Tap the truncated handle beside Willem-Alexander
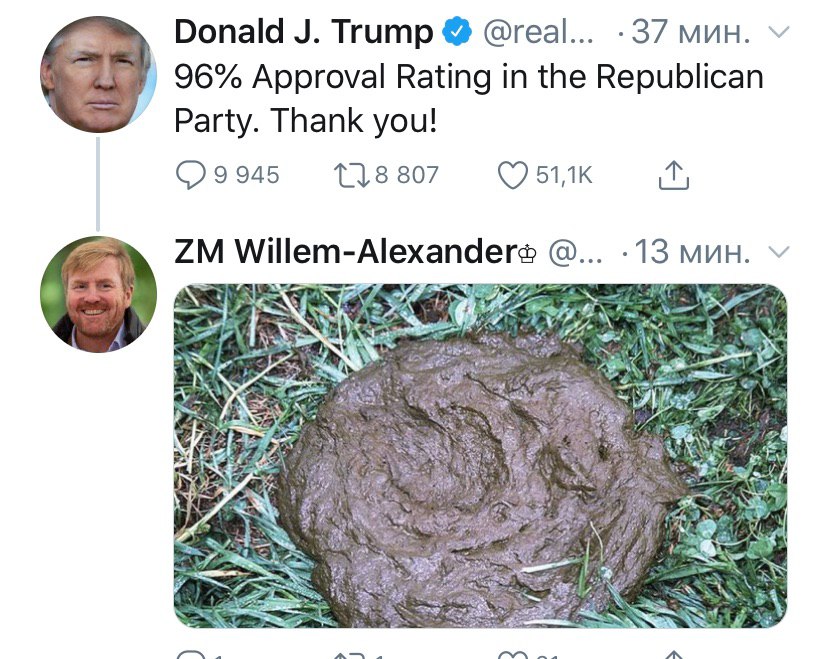The height and width of the screenshot is (659, 828). 576,252
